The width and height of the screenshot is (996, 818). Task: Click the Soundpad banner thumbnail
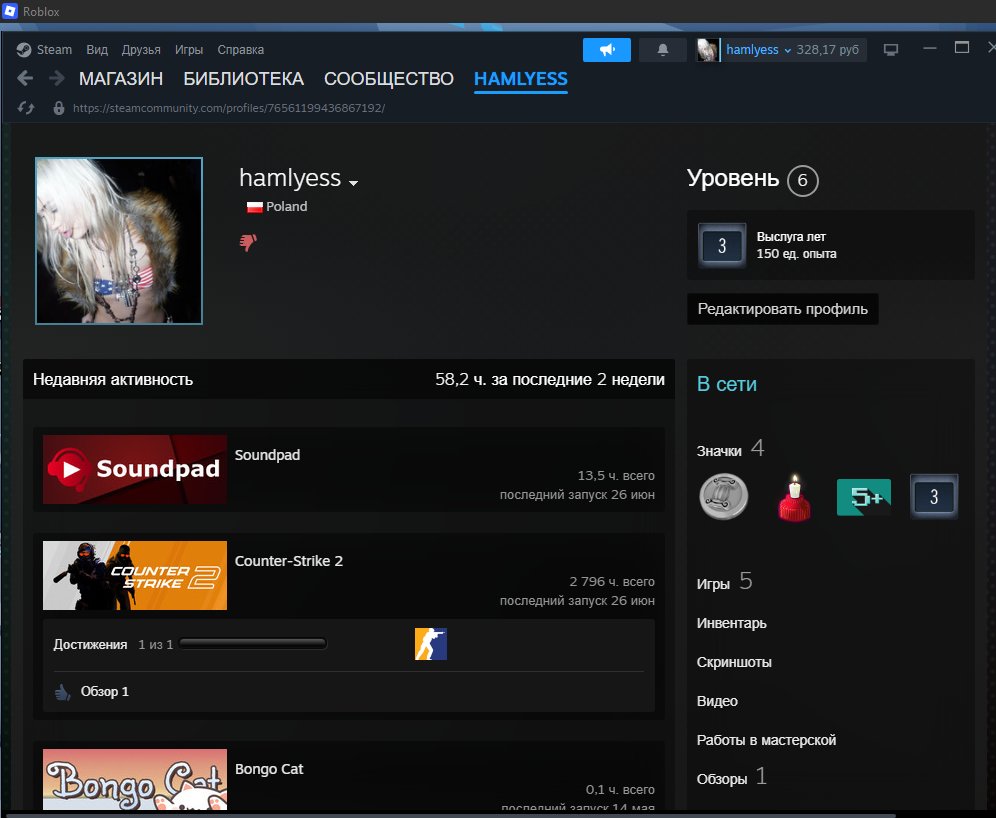pyautogui.click(x=135, y=469)
